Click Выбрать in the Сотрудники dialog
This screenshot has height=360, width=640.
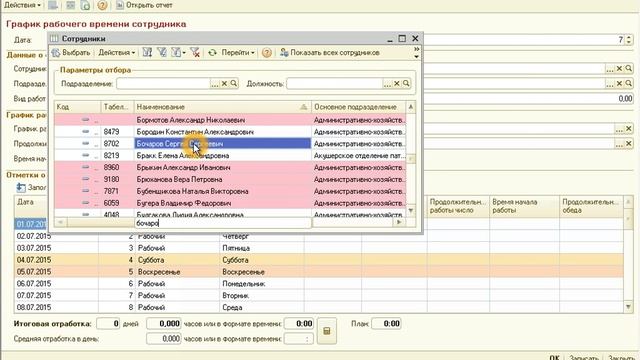pos(71,53)
